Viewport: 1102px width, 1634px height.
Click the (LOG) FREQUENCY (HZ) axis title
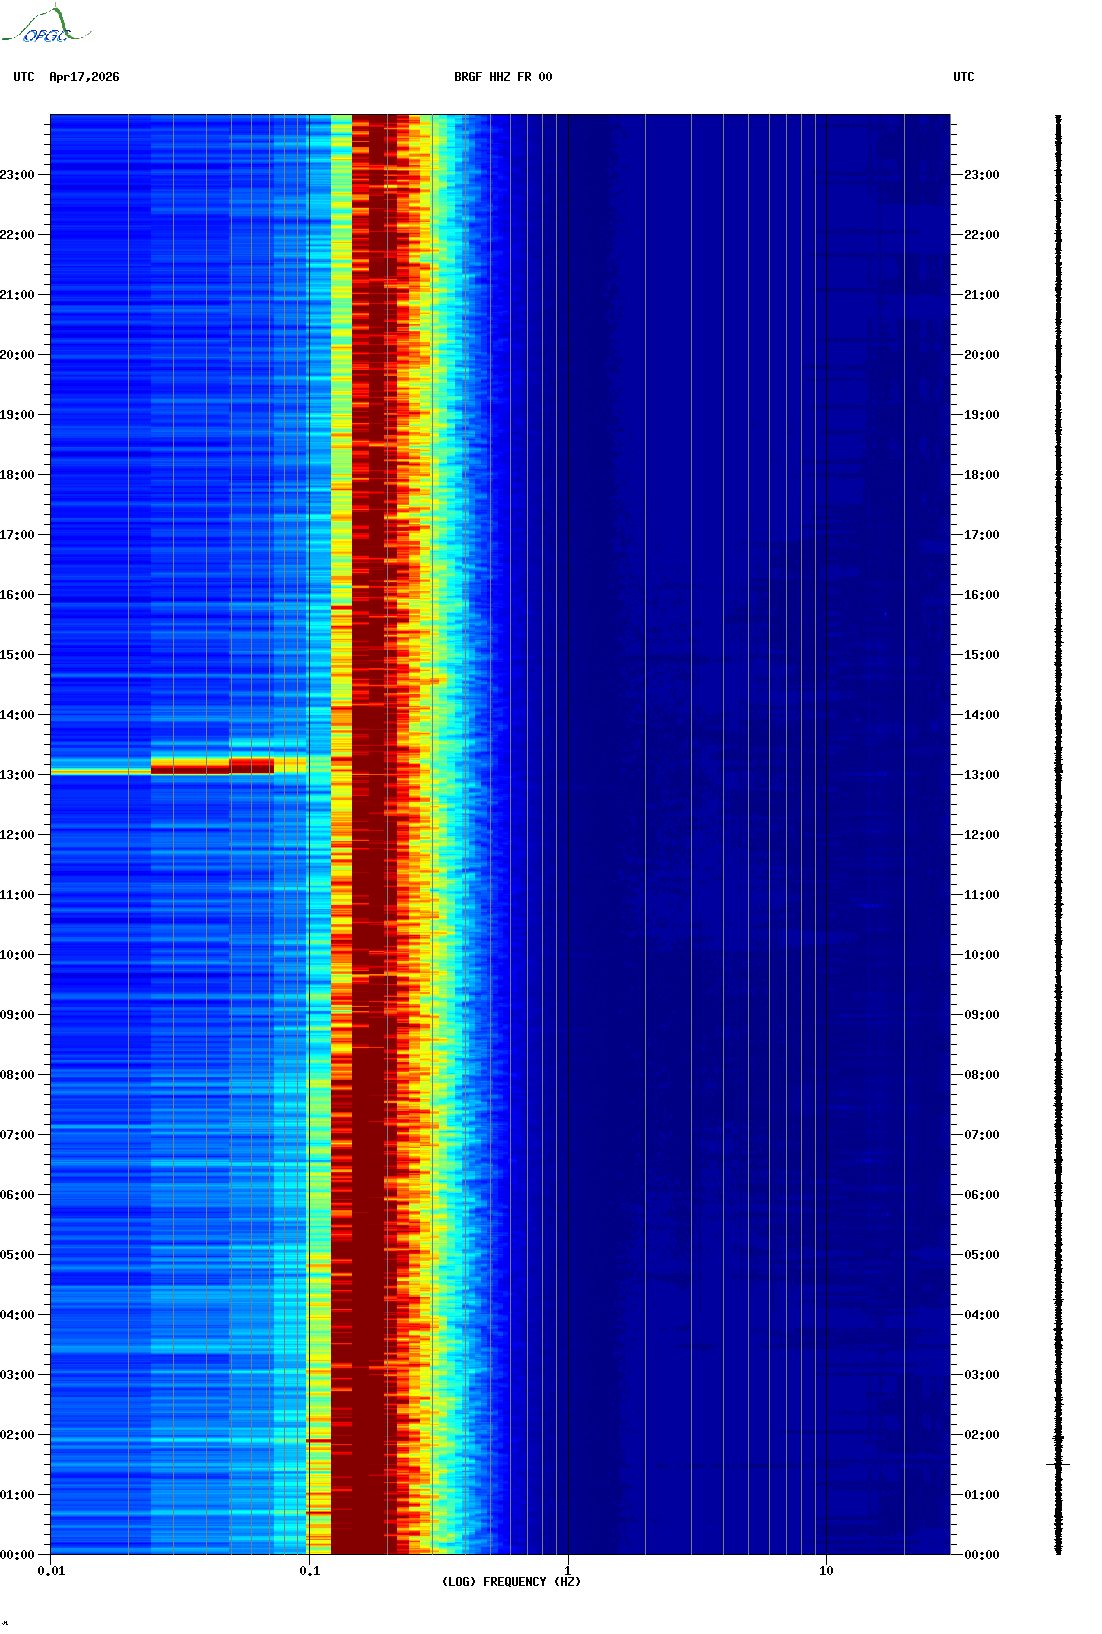511,1582
